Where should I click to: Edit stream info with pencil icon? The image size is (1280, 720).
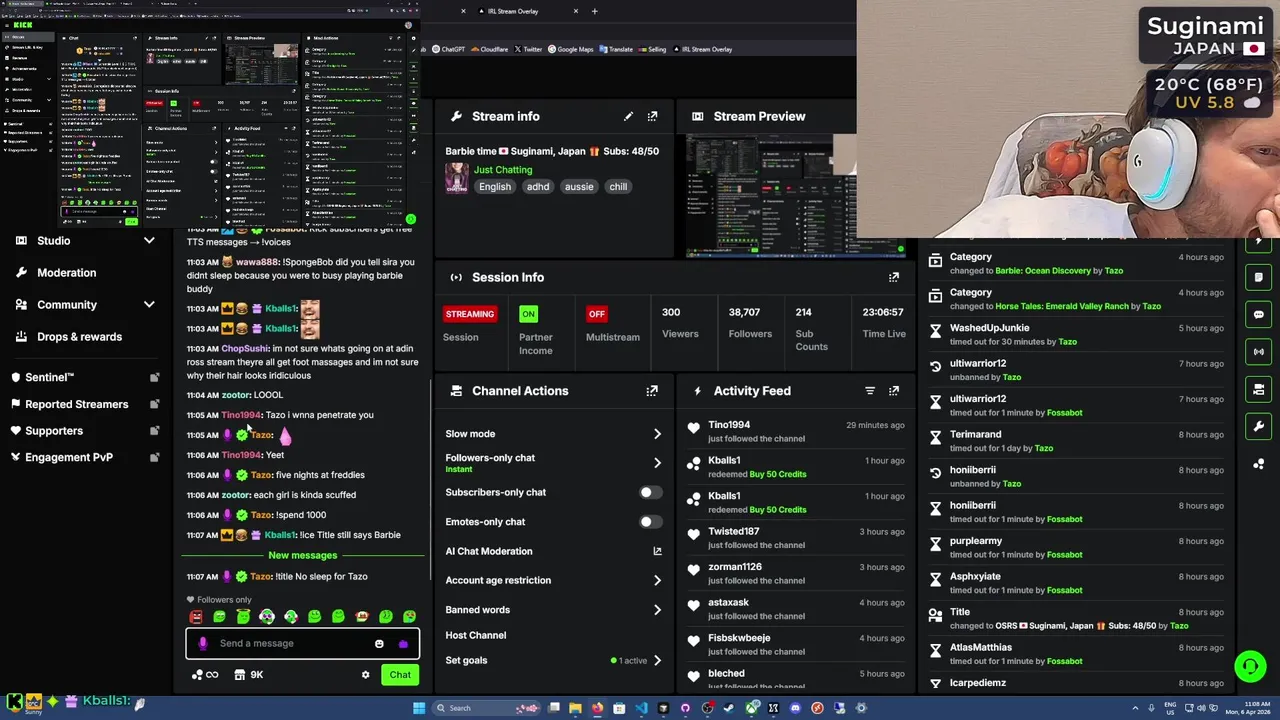coord(628,116)
